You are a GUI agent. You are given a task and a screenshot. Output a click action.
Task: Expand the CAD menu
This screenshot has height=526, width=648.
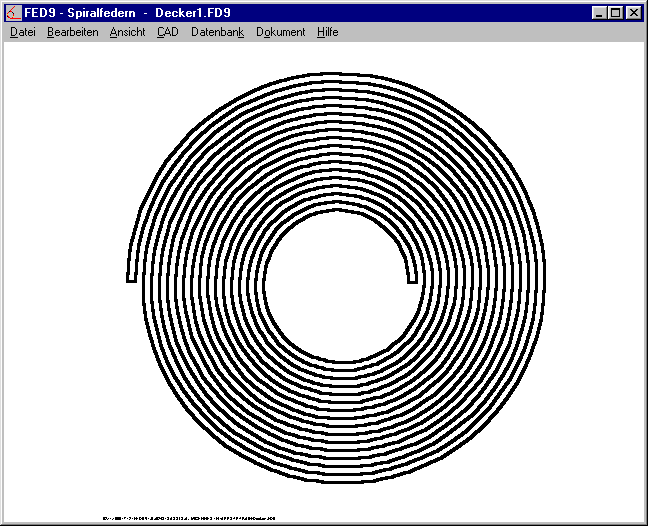pyautogui.click(x=167, y=32)
